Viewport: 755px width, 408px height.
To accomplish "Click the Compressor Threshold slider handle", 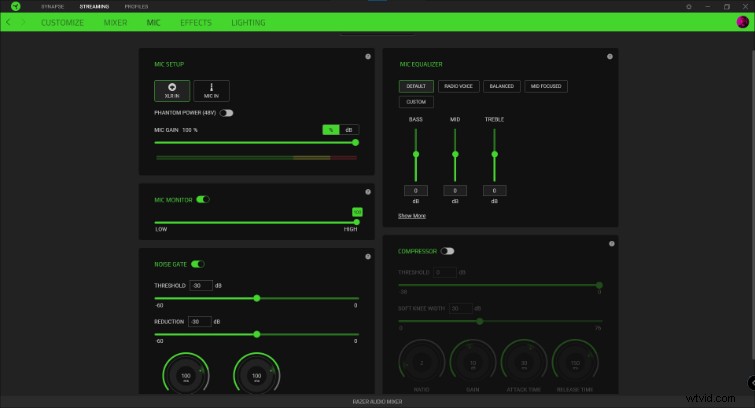I will pyautogui.click(x=599, y=285).
